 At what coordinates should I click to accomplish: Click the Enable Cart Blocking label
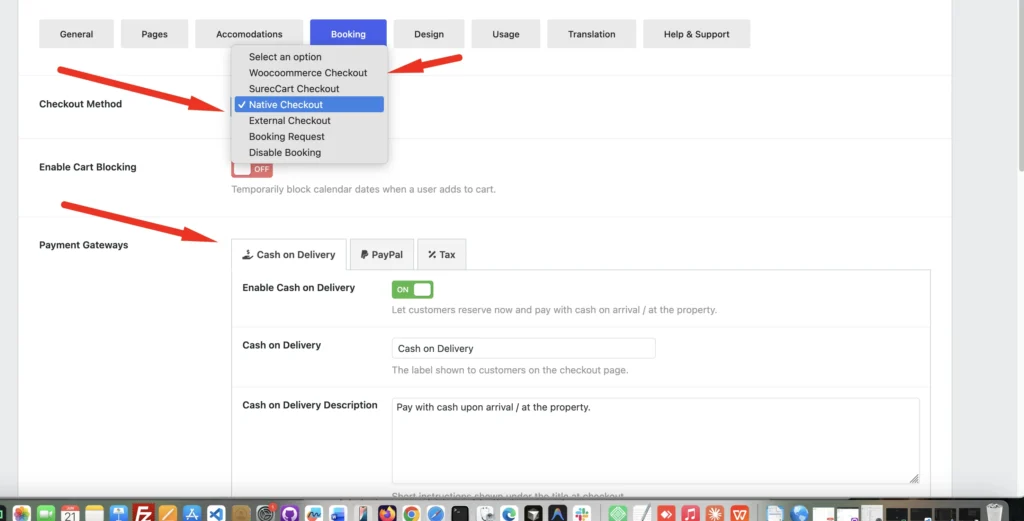pyautogui.click(x=88, y=167)
